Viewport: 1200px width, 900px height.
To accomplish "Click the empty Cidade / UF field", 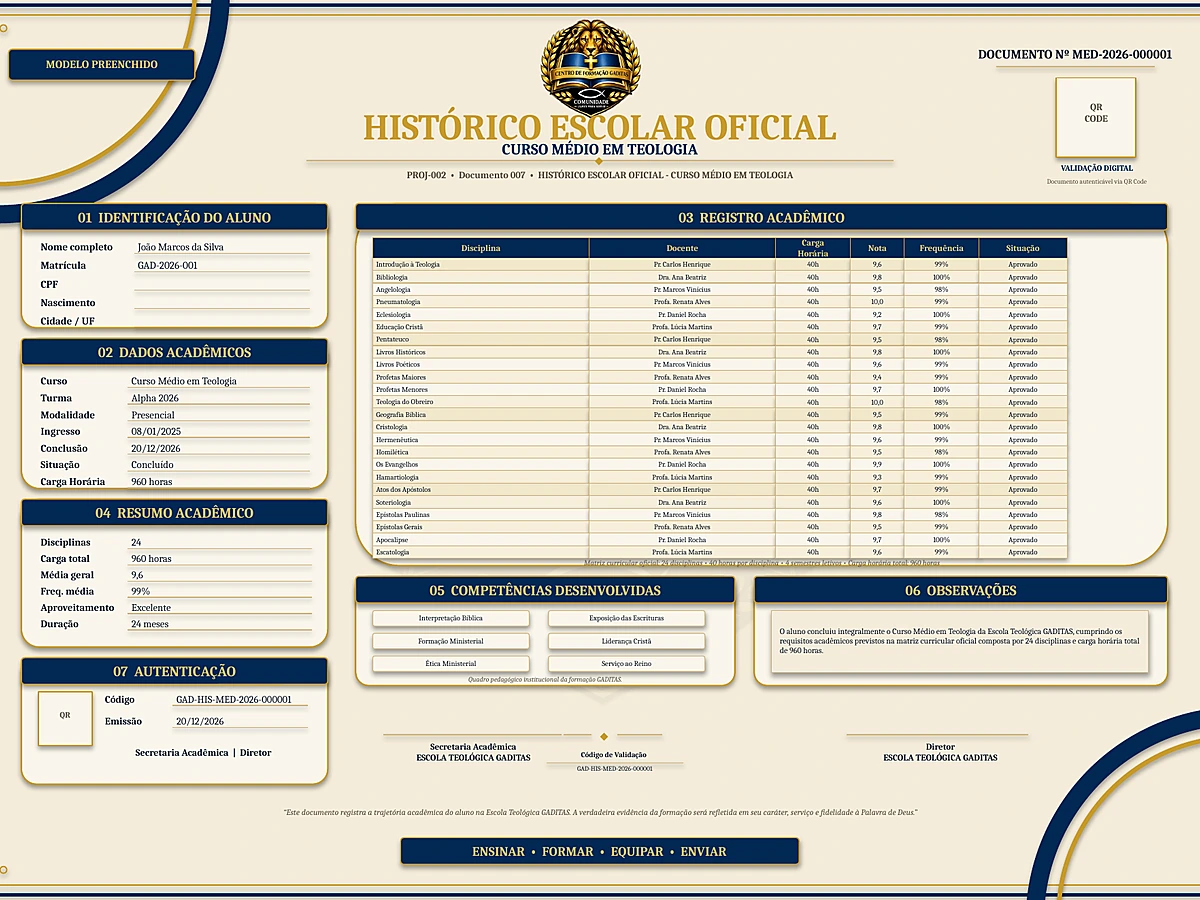I will [222, 321].
